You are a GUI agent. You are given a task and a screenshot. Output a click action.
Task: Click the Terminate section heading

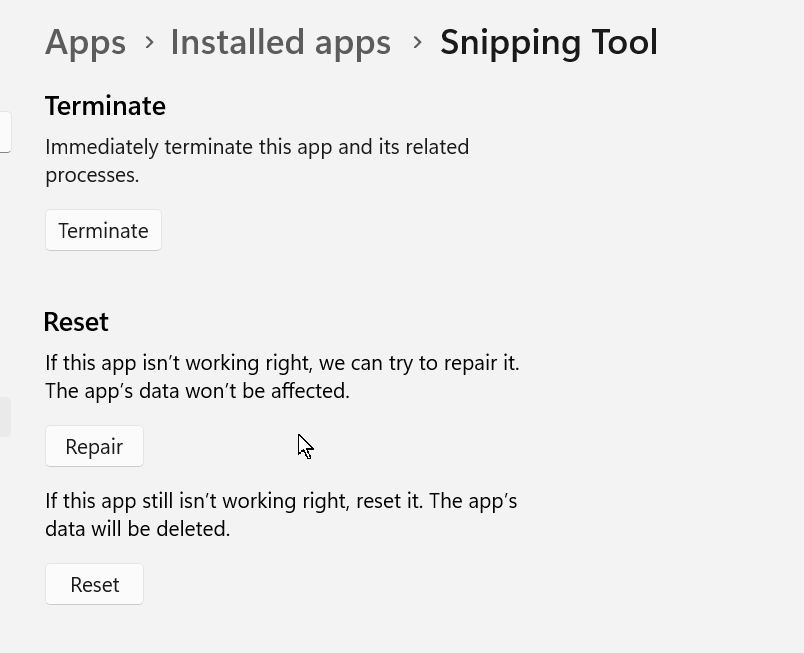tap(105, 106)
